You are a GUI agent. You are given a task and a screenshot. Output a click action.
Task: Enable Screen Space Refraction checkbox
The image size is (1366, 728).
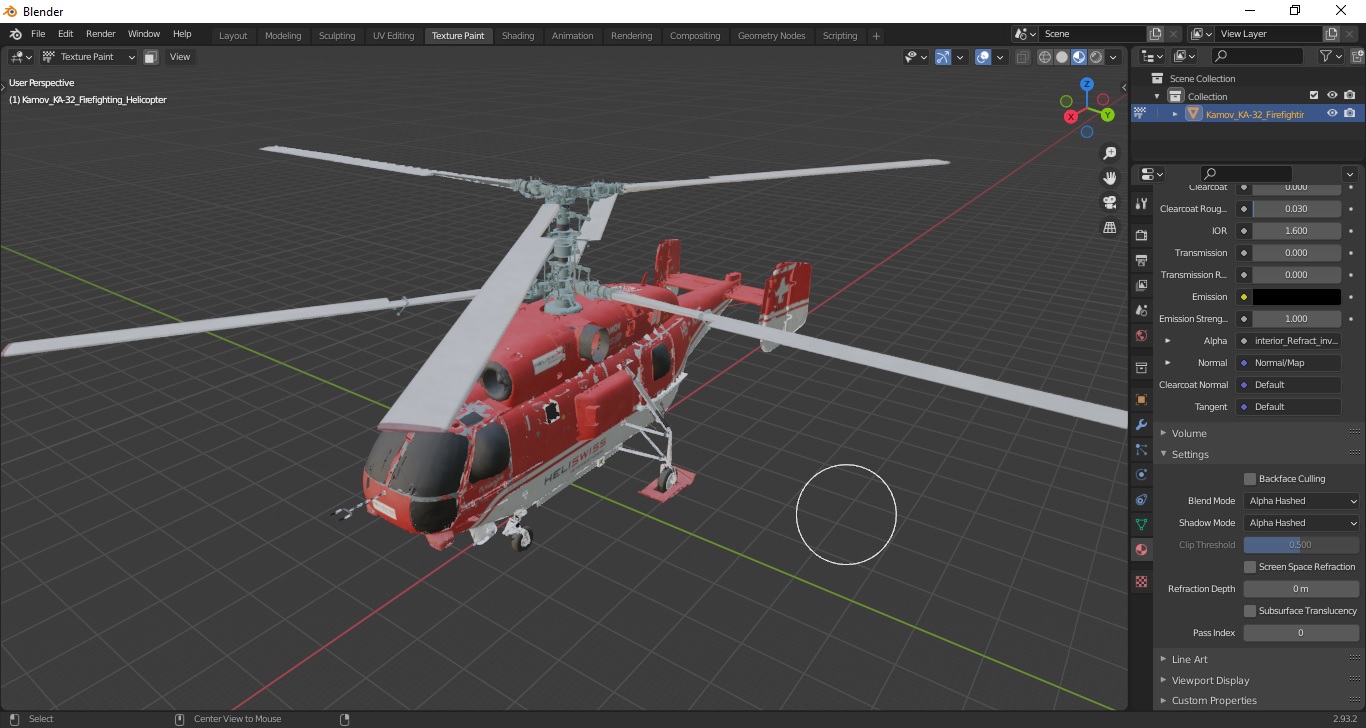coord(1250,567)
